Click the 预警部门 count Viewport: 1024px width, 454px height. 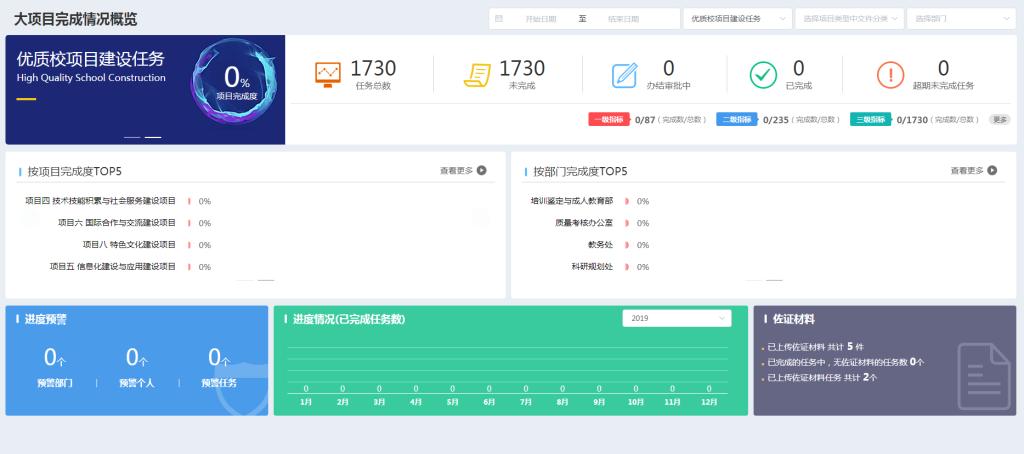tap(55, 357)
